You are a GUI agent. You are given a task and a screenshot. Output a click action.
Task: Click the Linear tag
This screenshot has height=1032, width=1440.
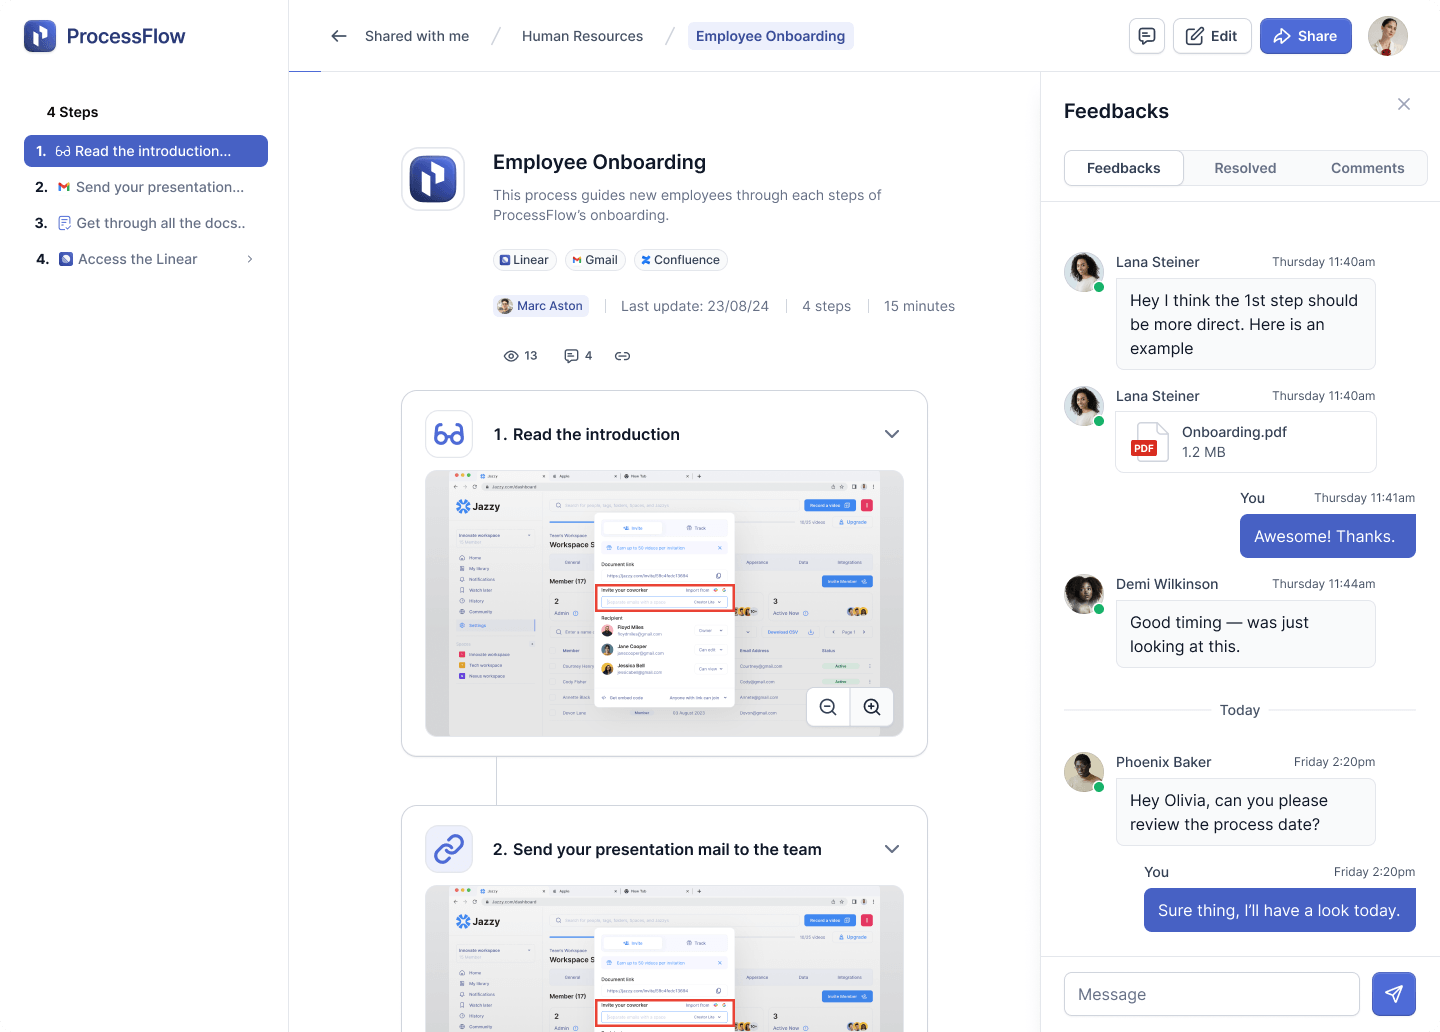524,260
